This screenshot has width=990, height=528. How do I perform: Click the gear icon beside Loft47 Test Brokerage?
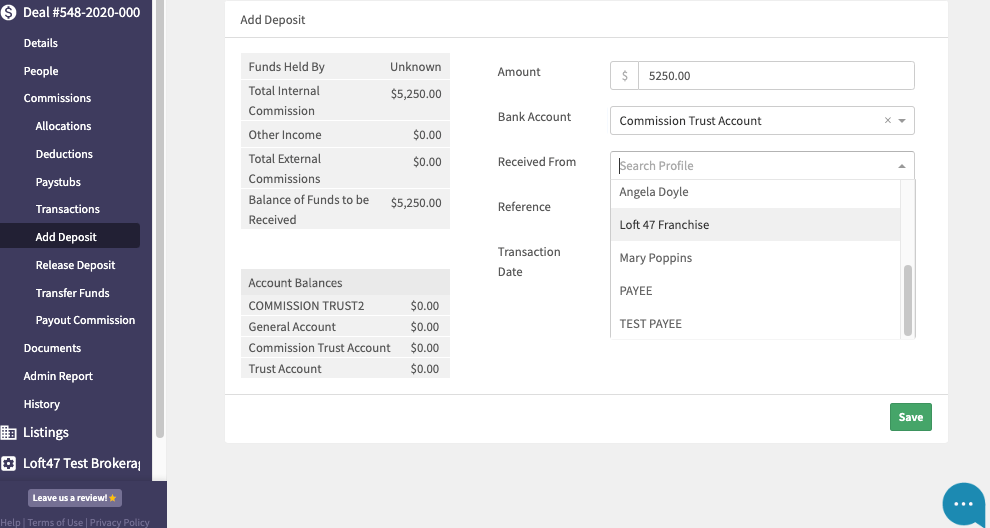pos(8,464)
